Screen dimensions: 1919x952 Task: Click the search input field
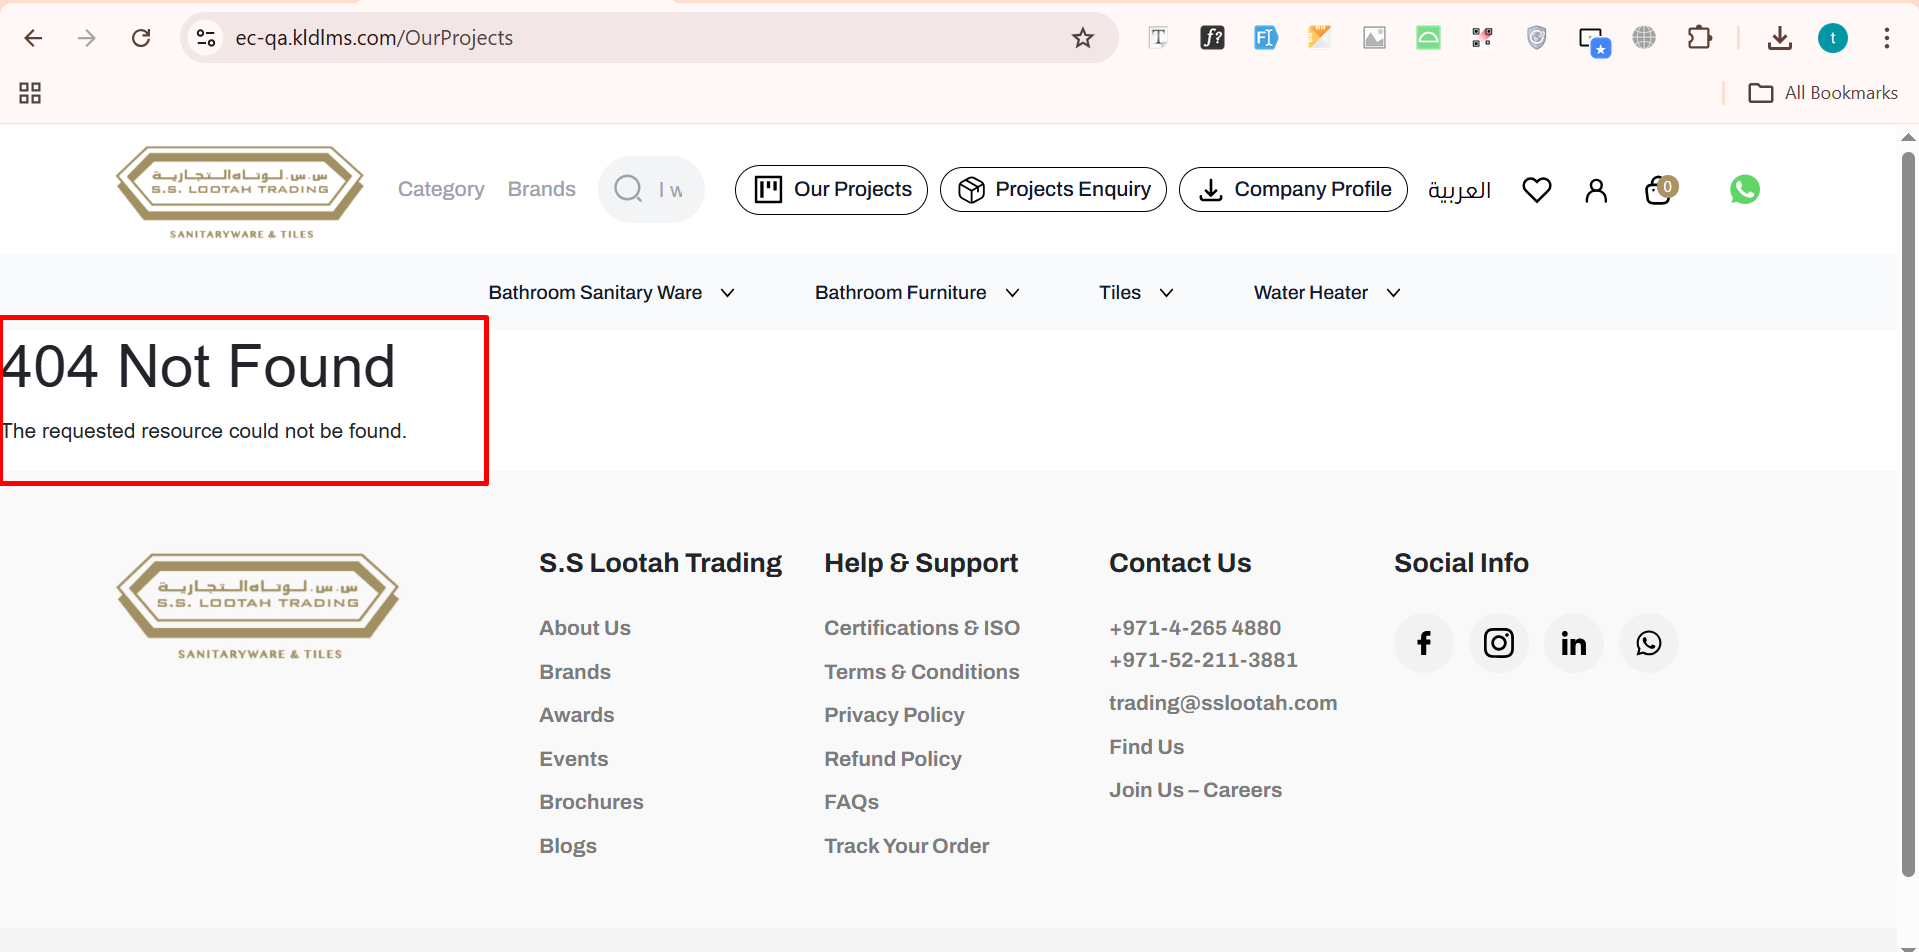point(670,190)
